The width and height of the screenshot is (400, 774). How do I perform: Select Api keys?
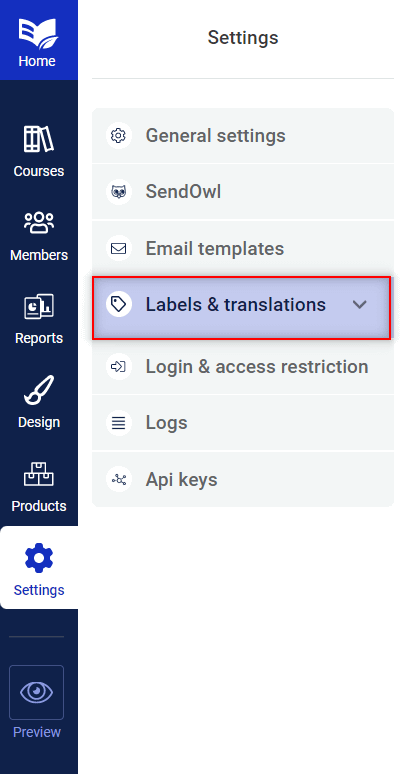point(243,479)
